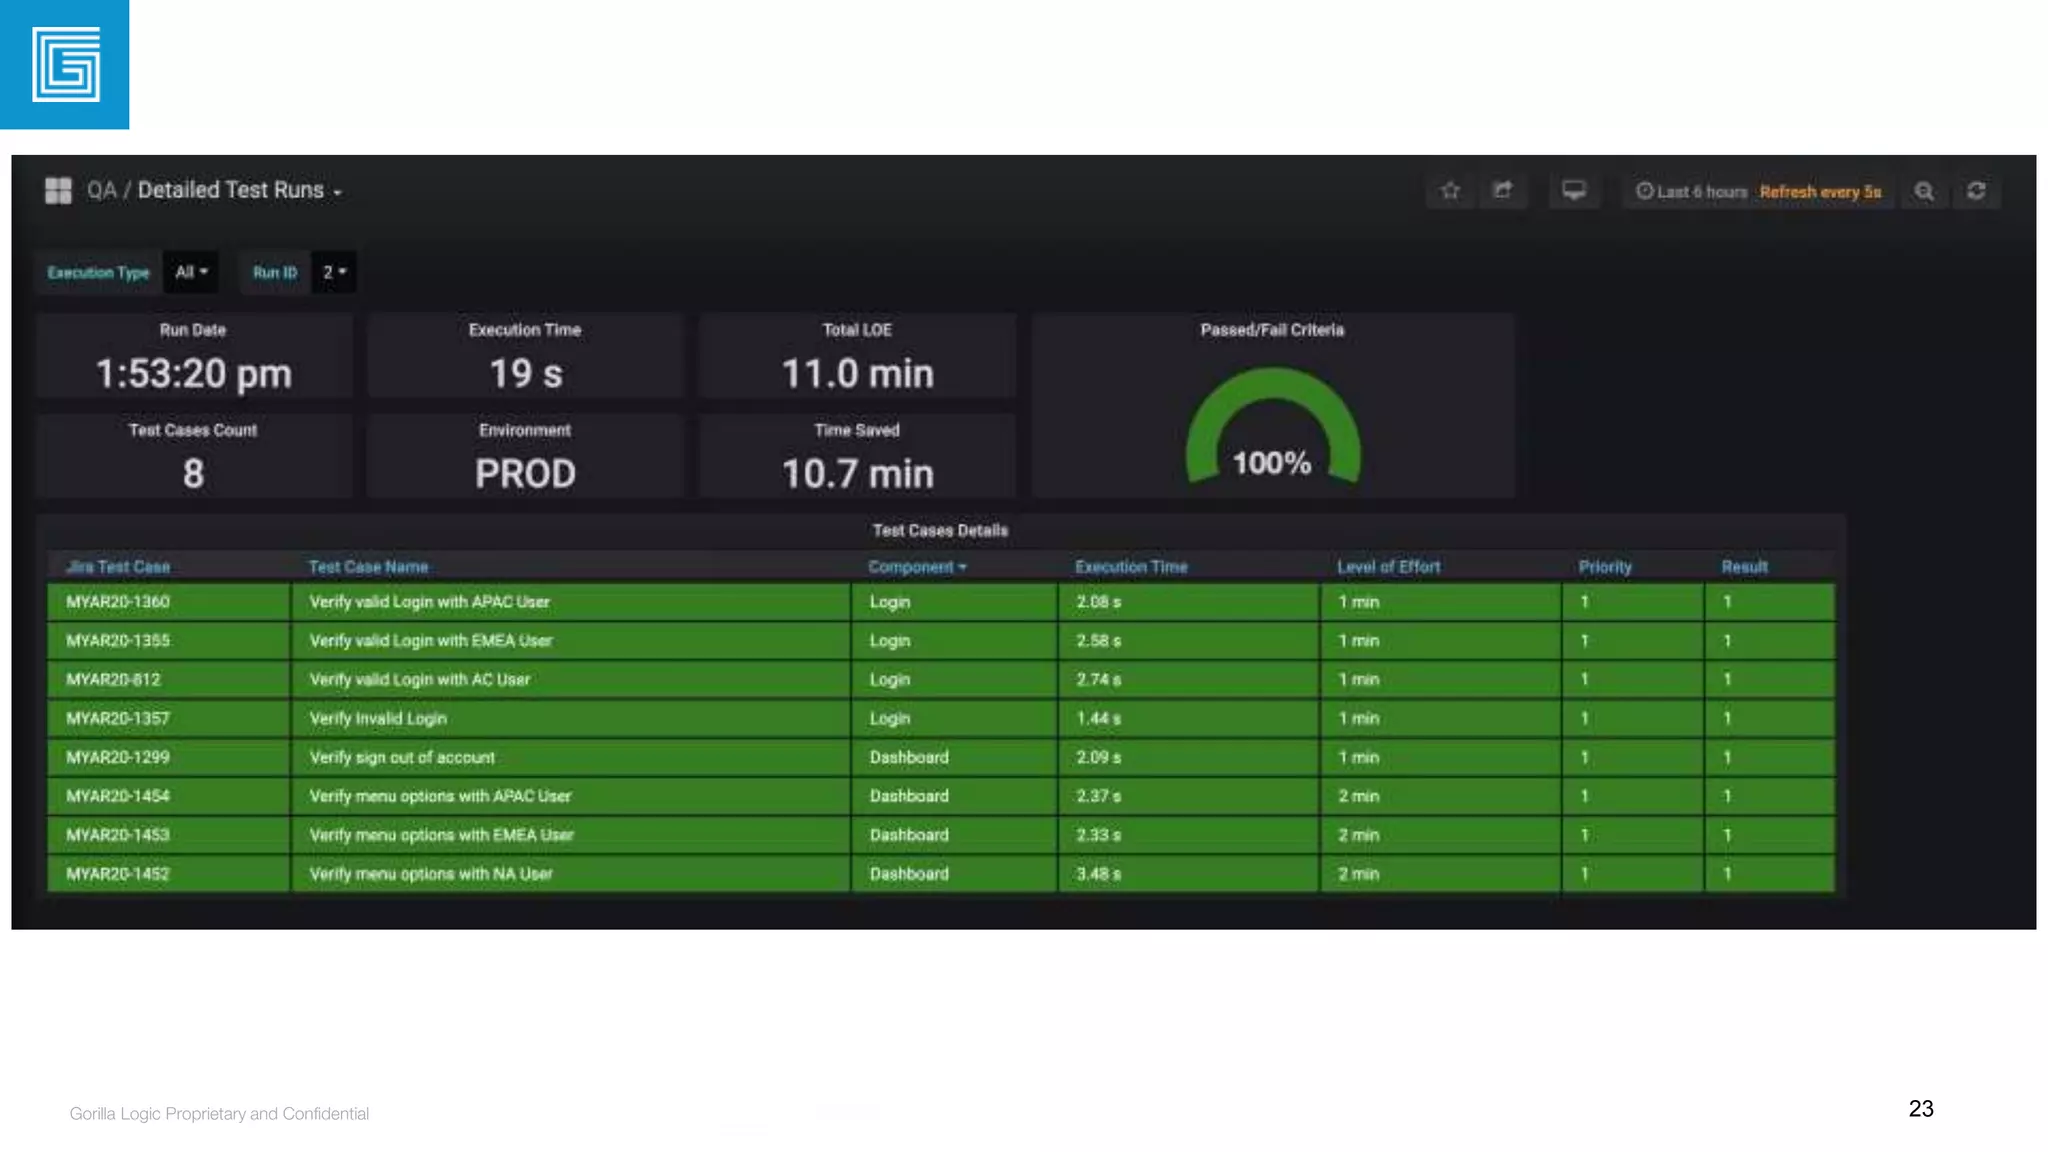This screenshot has width=2048, height=1152.
Task: Open the Last 6 hours time picker
Action: point(1692,192)
